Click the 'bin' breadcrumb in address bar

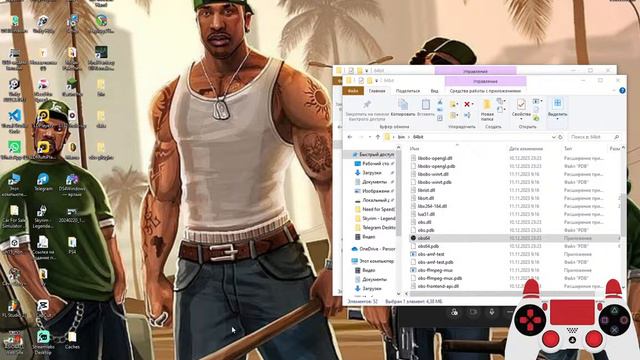click(401, 137)
